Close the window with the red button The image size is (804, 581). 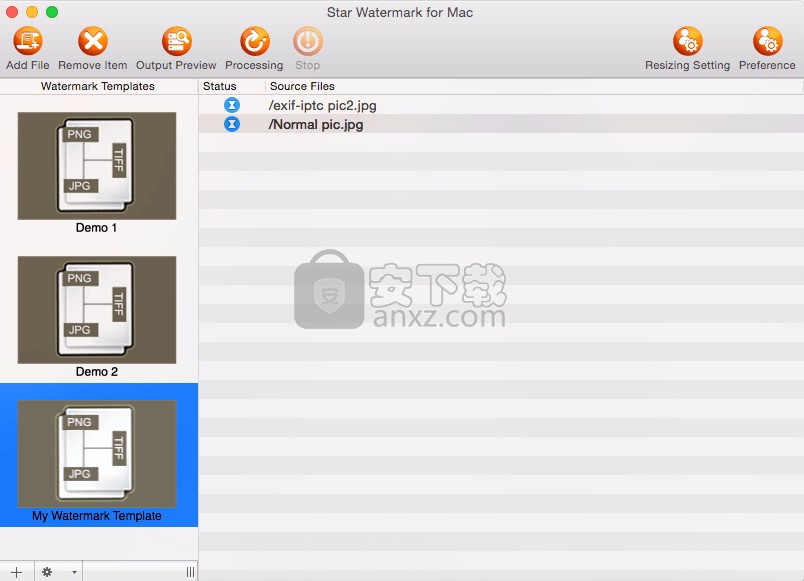click(12, 12)
